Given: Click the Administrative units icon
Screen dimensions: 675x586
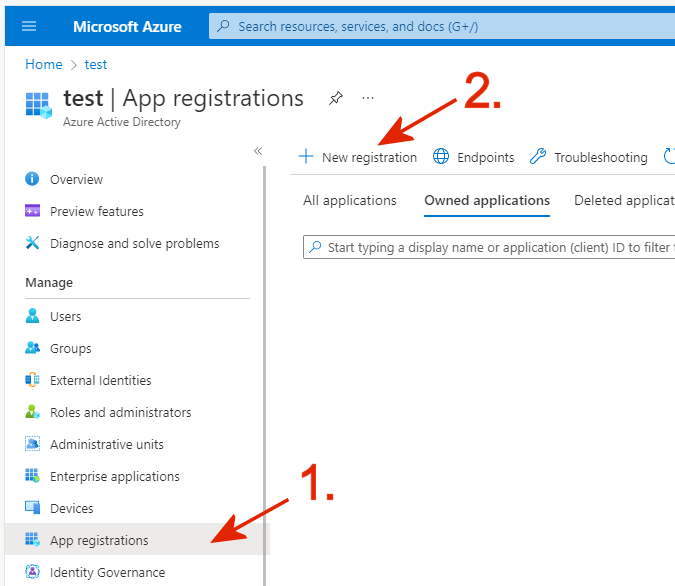Looking at the screenshot, I should tap(32, 443).
